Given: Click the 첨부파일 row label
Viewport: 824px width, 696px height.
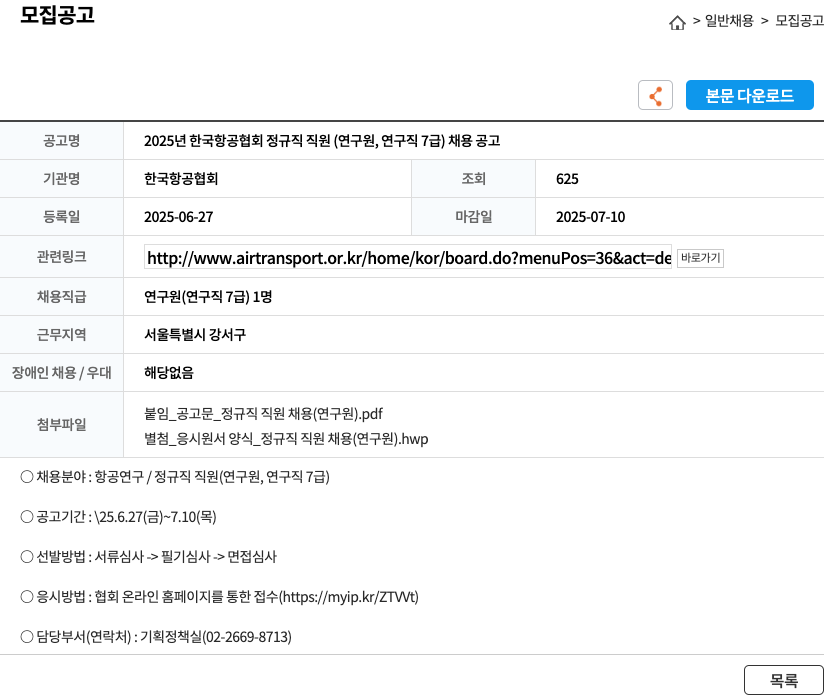Looking at the screenshot, I should click(61, 424).
